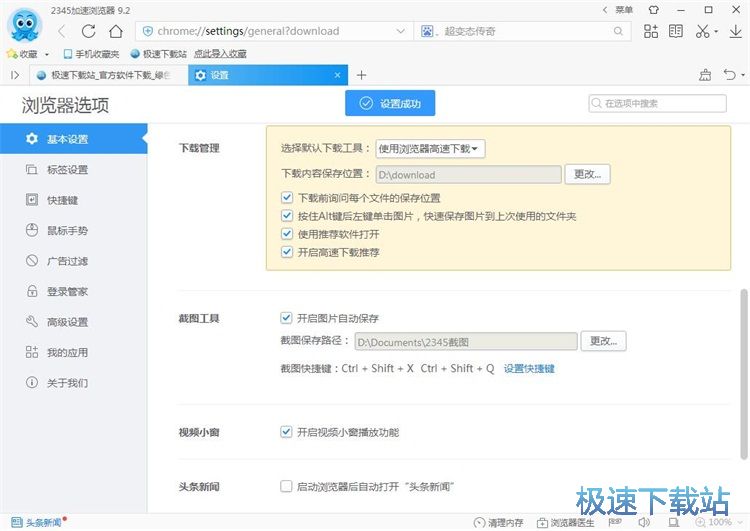Image resolution: width=750 pixels, height=531 pixels.
Task: Open 头条新闻 in the status bar
Action: [37, 522]
